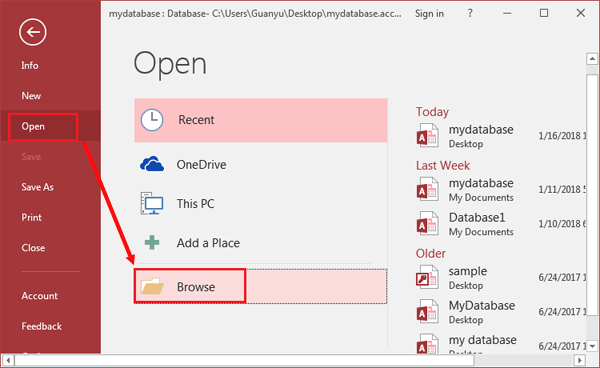Click the green plus Add a Place icon
Screen dimensions: 600x368
point(152,243)
